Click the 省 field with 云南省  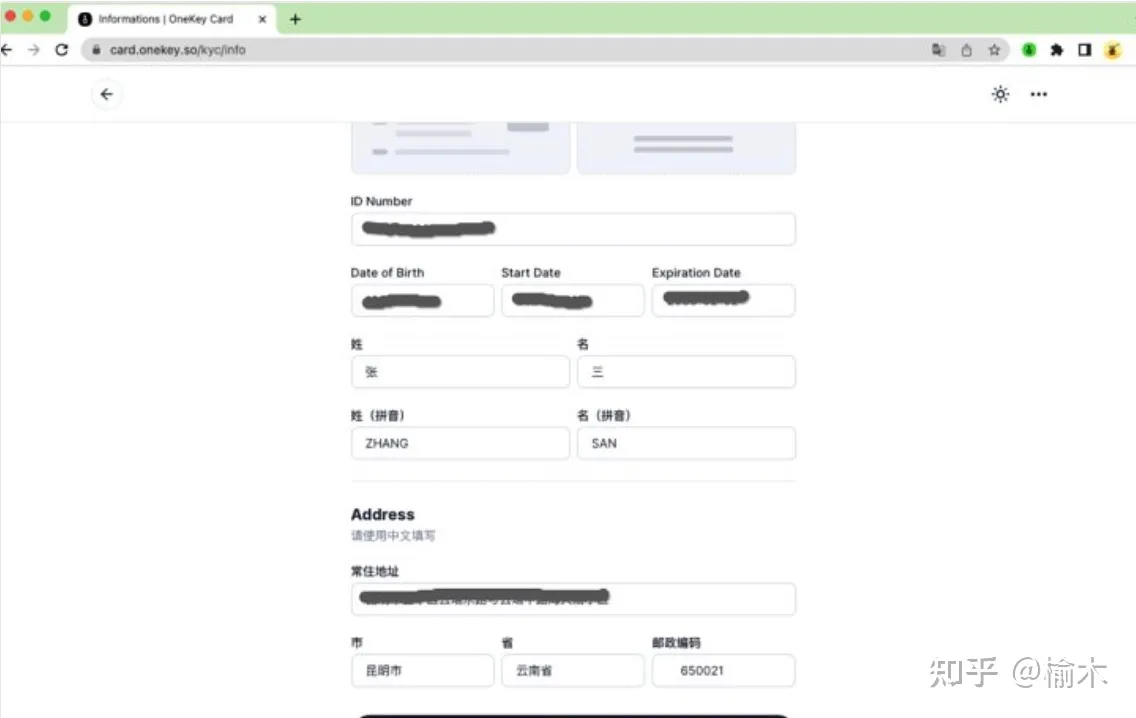[x=572, y=671]
